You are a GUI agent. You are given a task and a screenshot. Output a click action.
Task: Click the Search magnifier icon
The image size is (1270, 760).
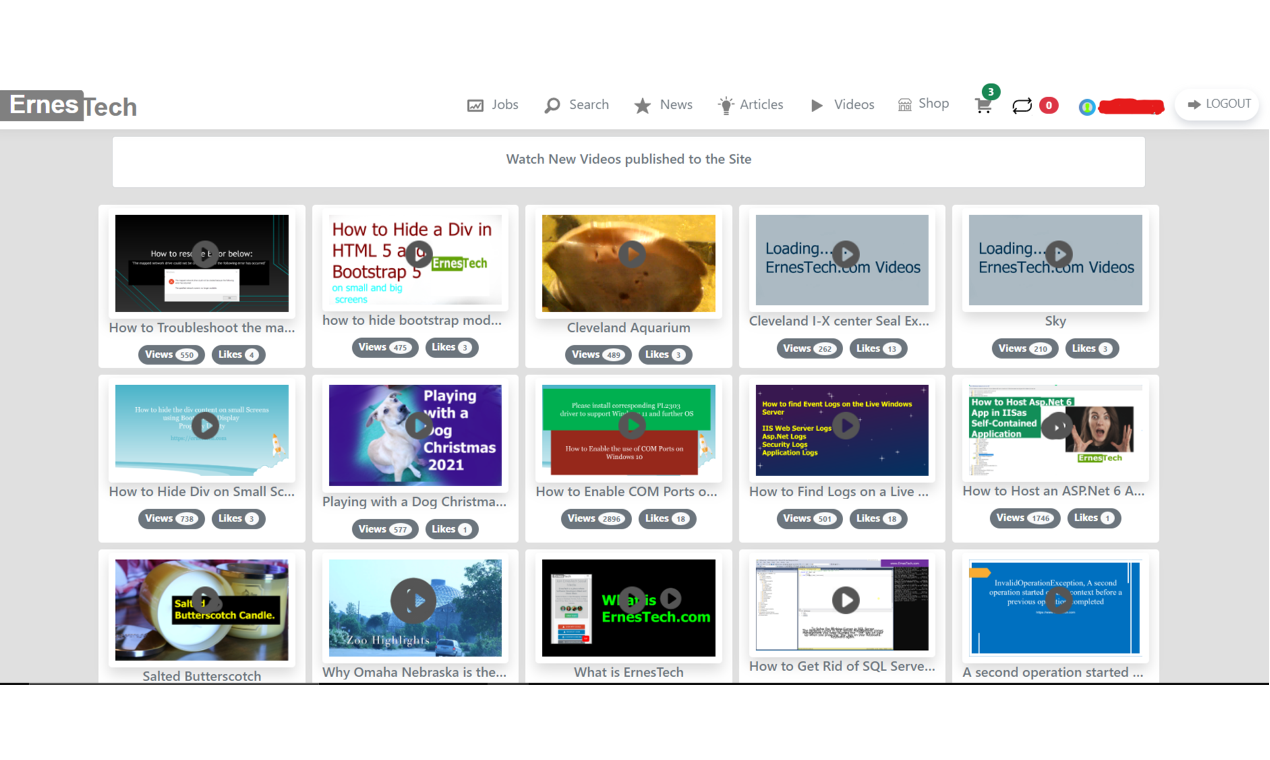tap(552, 105)
